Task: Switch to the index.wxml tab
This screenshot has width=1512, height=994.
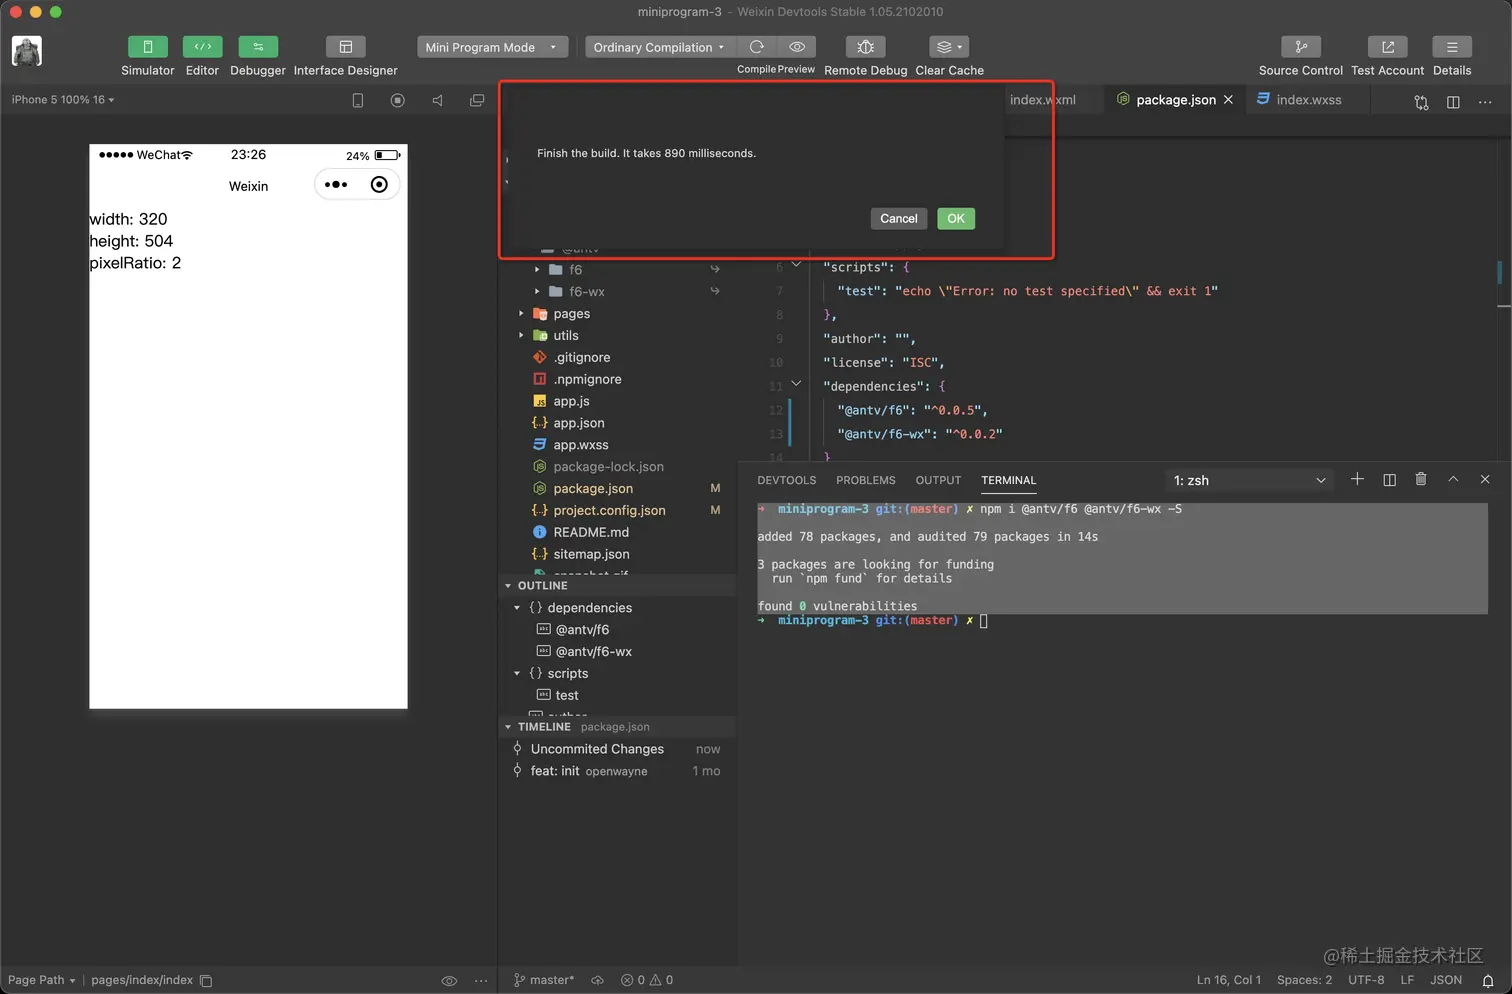Action: [1043, 100]
